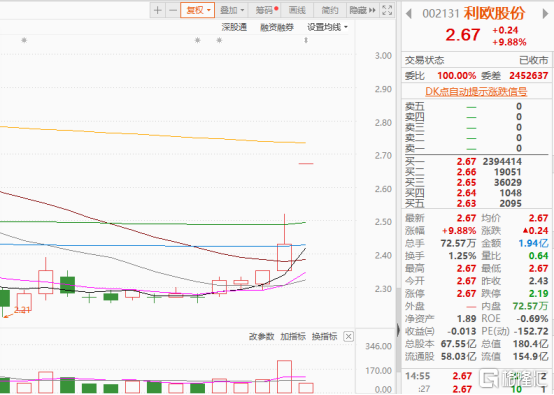
Task: Open the 复权 dropdown
Action: [x=198, y=10]
